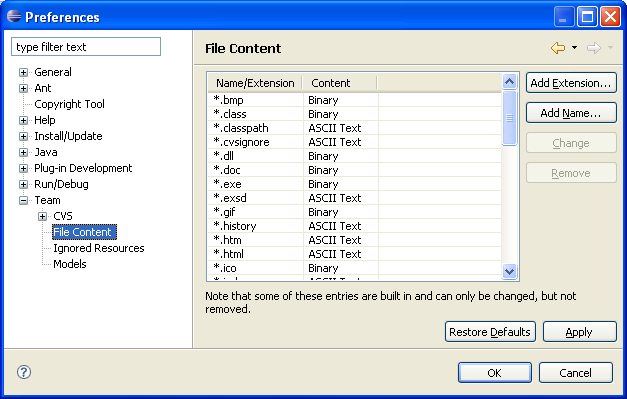The width and height of the screenshot is (627, 399).
Task: Select the *.classpath row
Action: tap(354, 128)
